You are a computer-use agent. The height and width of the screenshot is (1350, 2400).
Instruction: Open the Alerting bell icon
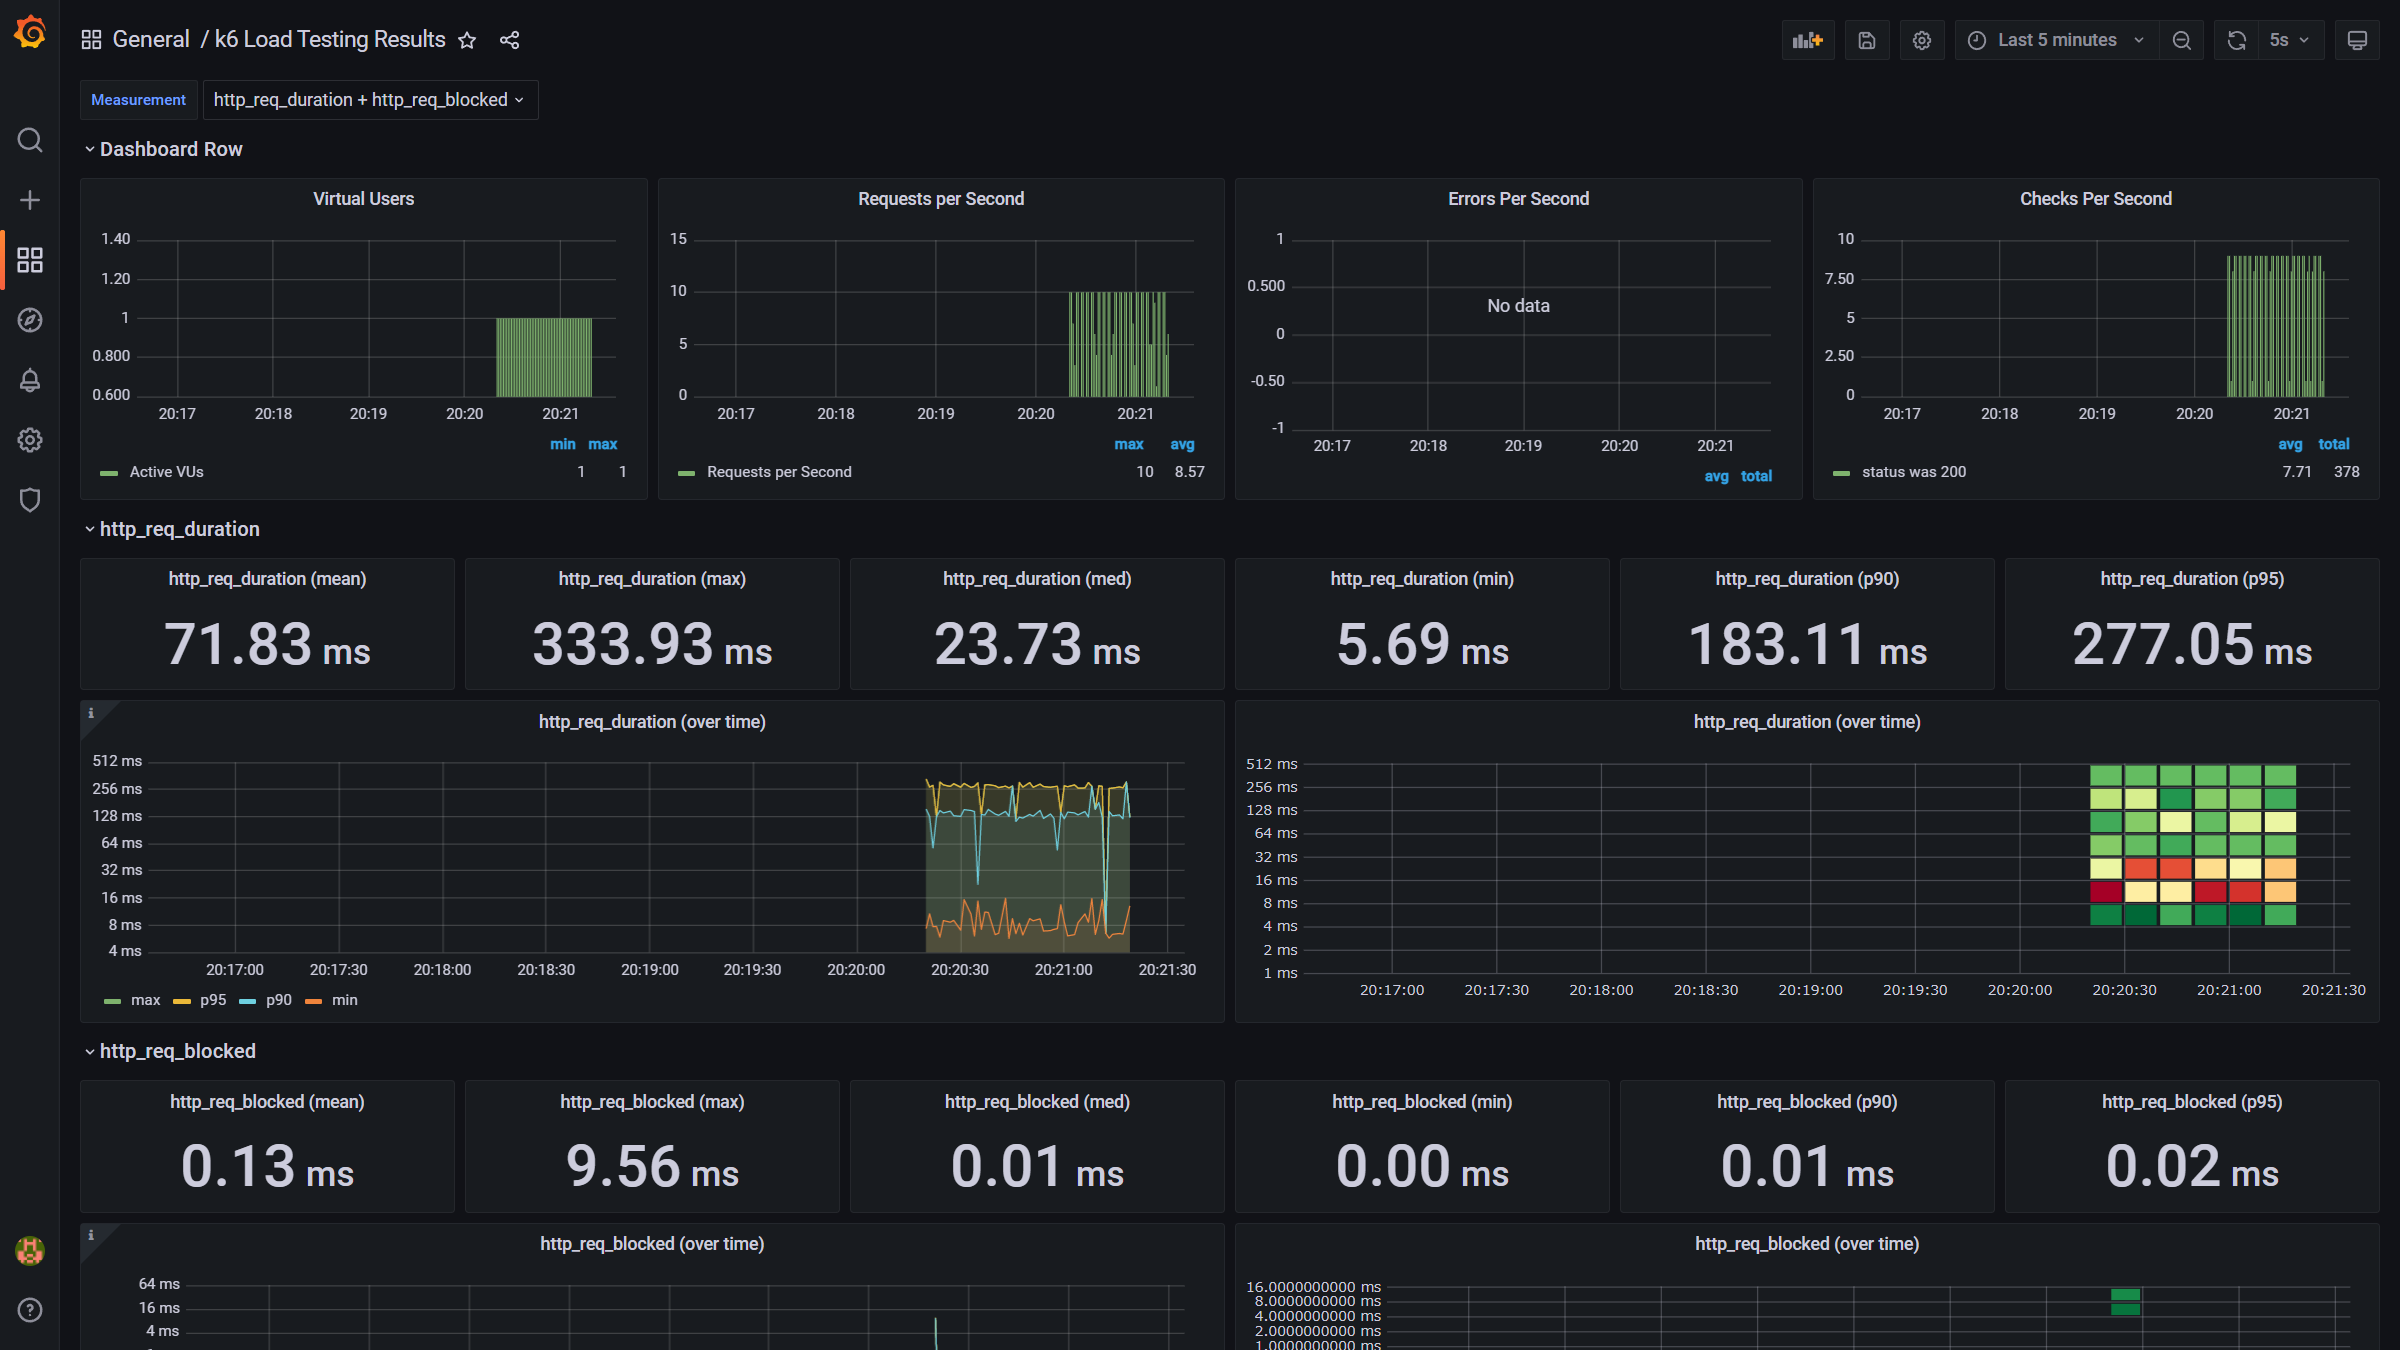click(29, 380)
